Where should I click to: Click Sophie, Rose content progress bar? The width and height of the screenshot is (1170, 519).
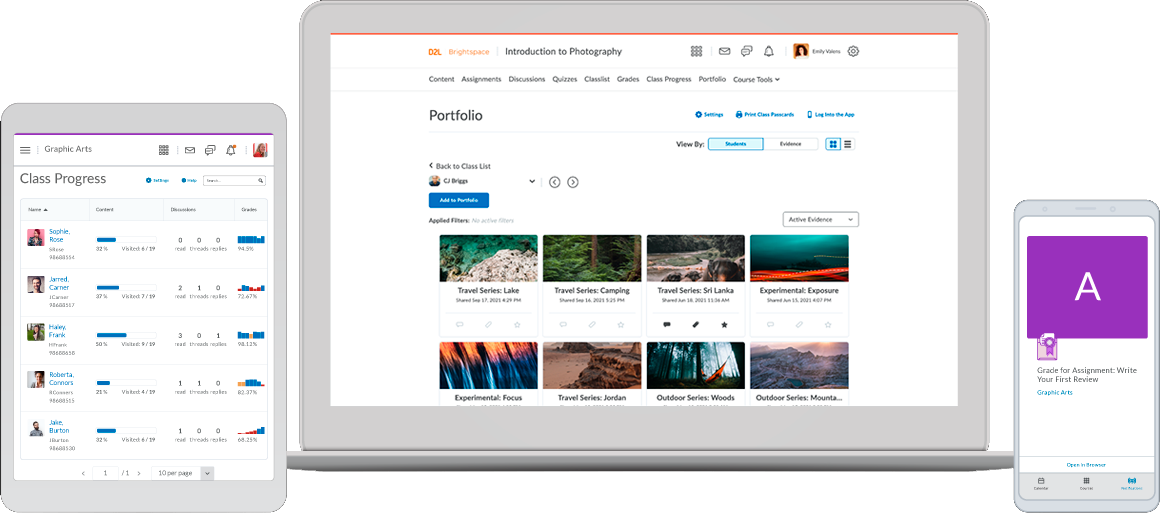(126, 240)
